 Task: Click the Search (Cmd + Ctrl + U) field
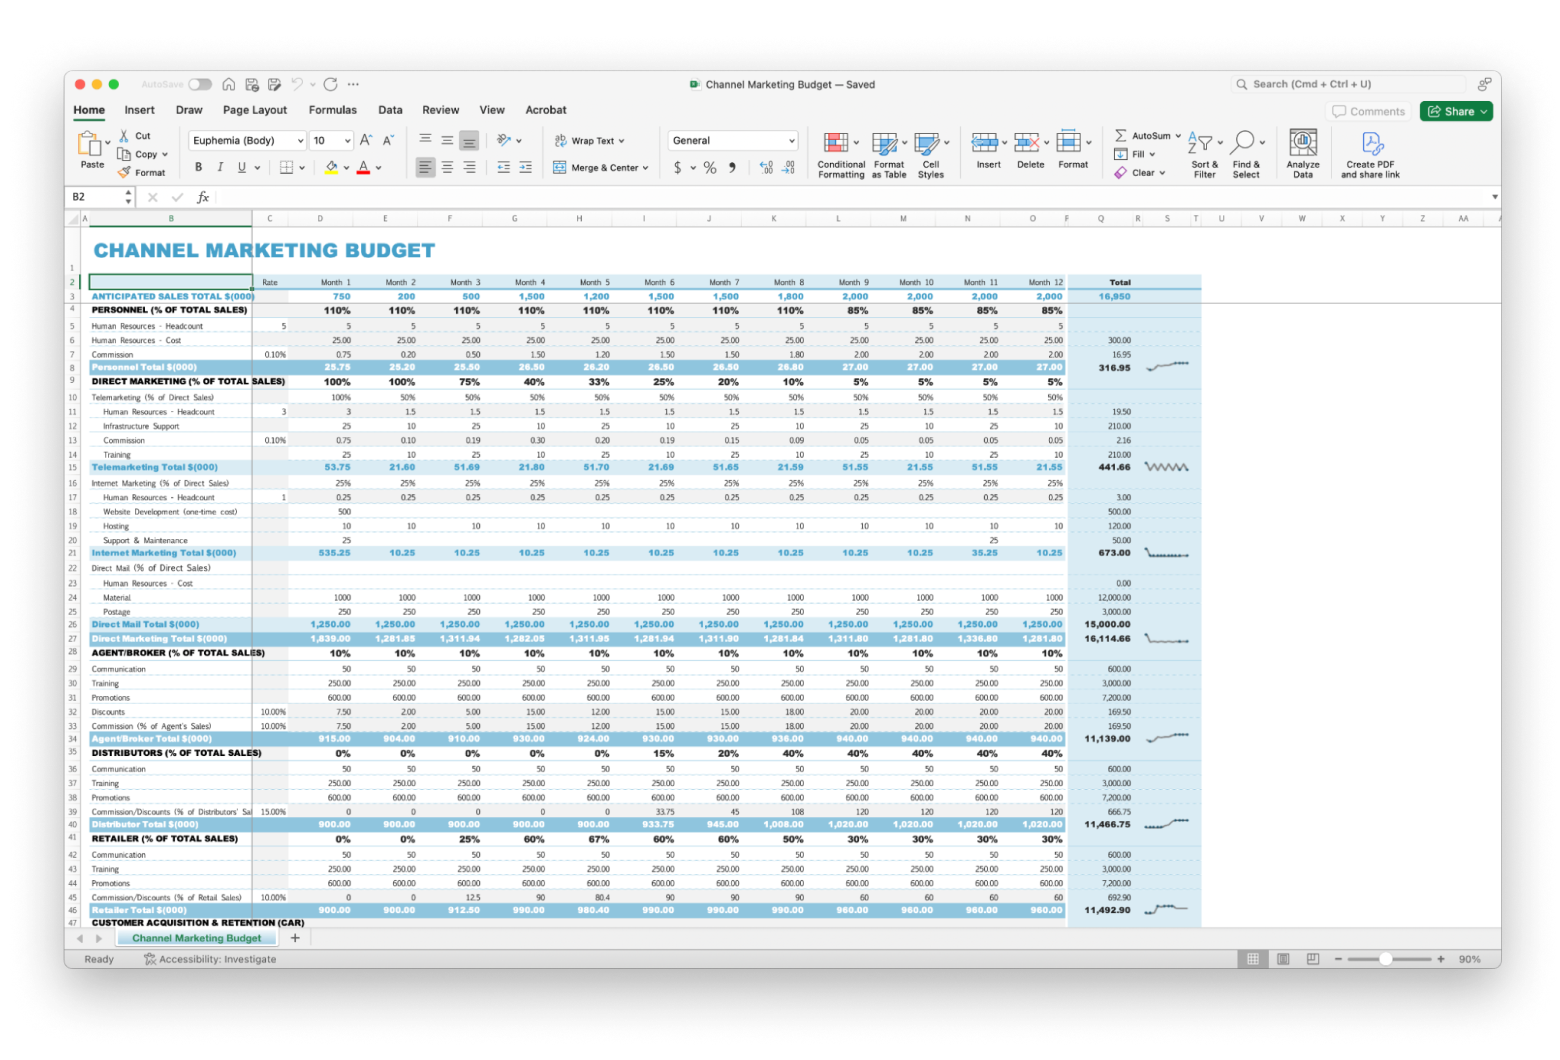(x=1349, y=85)
